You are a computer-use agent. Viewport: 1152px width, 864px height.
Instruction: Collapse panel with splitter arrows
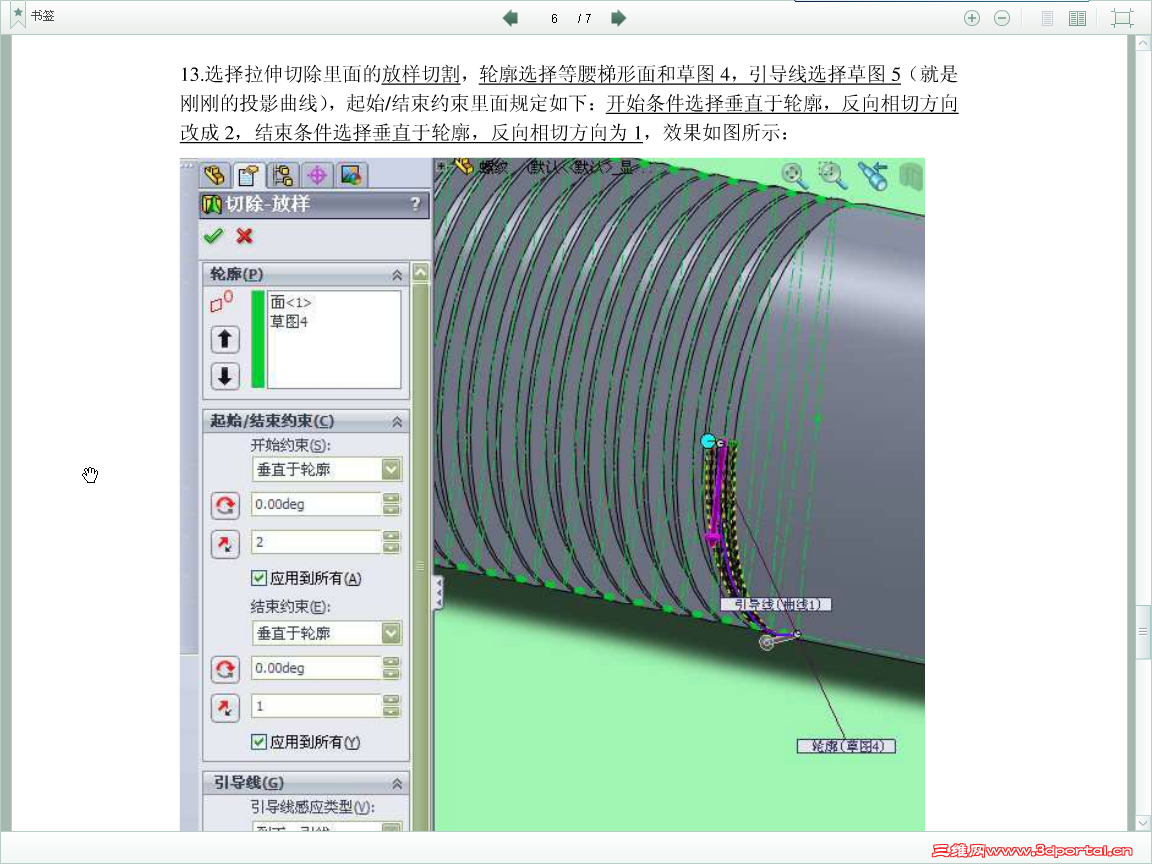[439, 592]
